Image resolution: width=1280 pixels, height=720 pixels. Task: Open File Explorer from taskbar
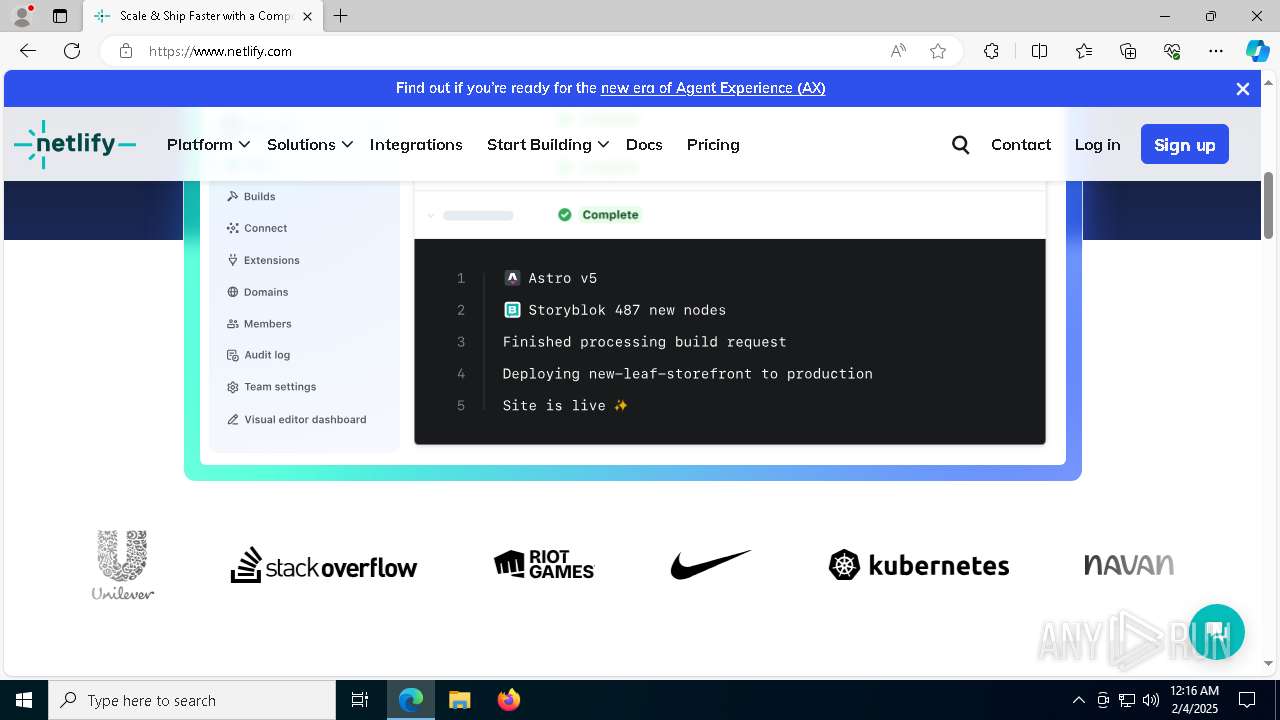(460, 700)
